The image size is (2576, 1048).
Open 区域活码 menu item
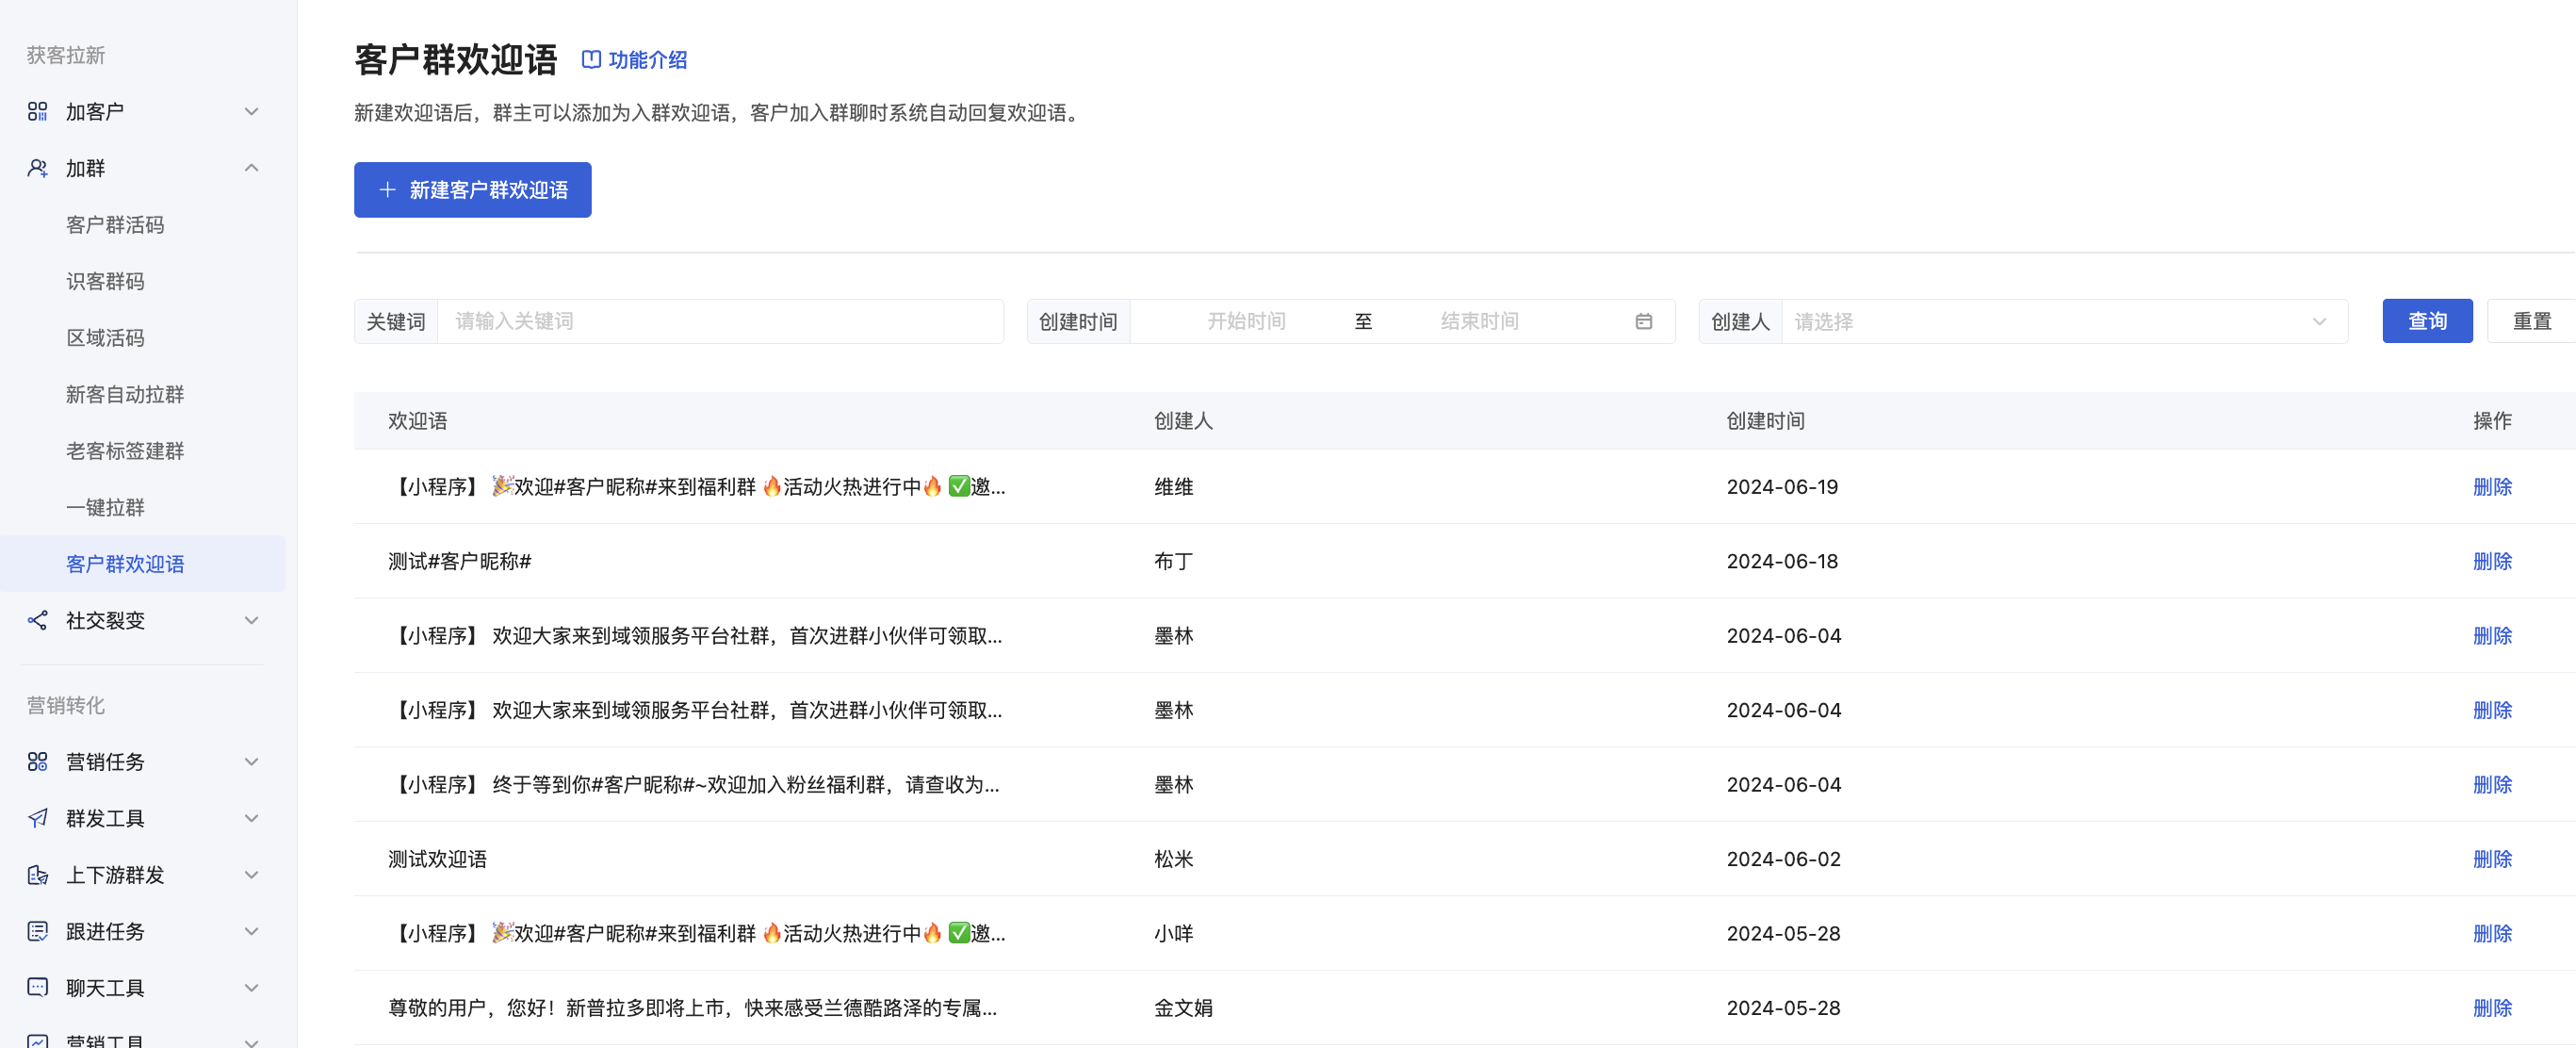coord(105,338)
